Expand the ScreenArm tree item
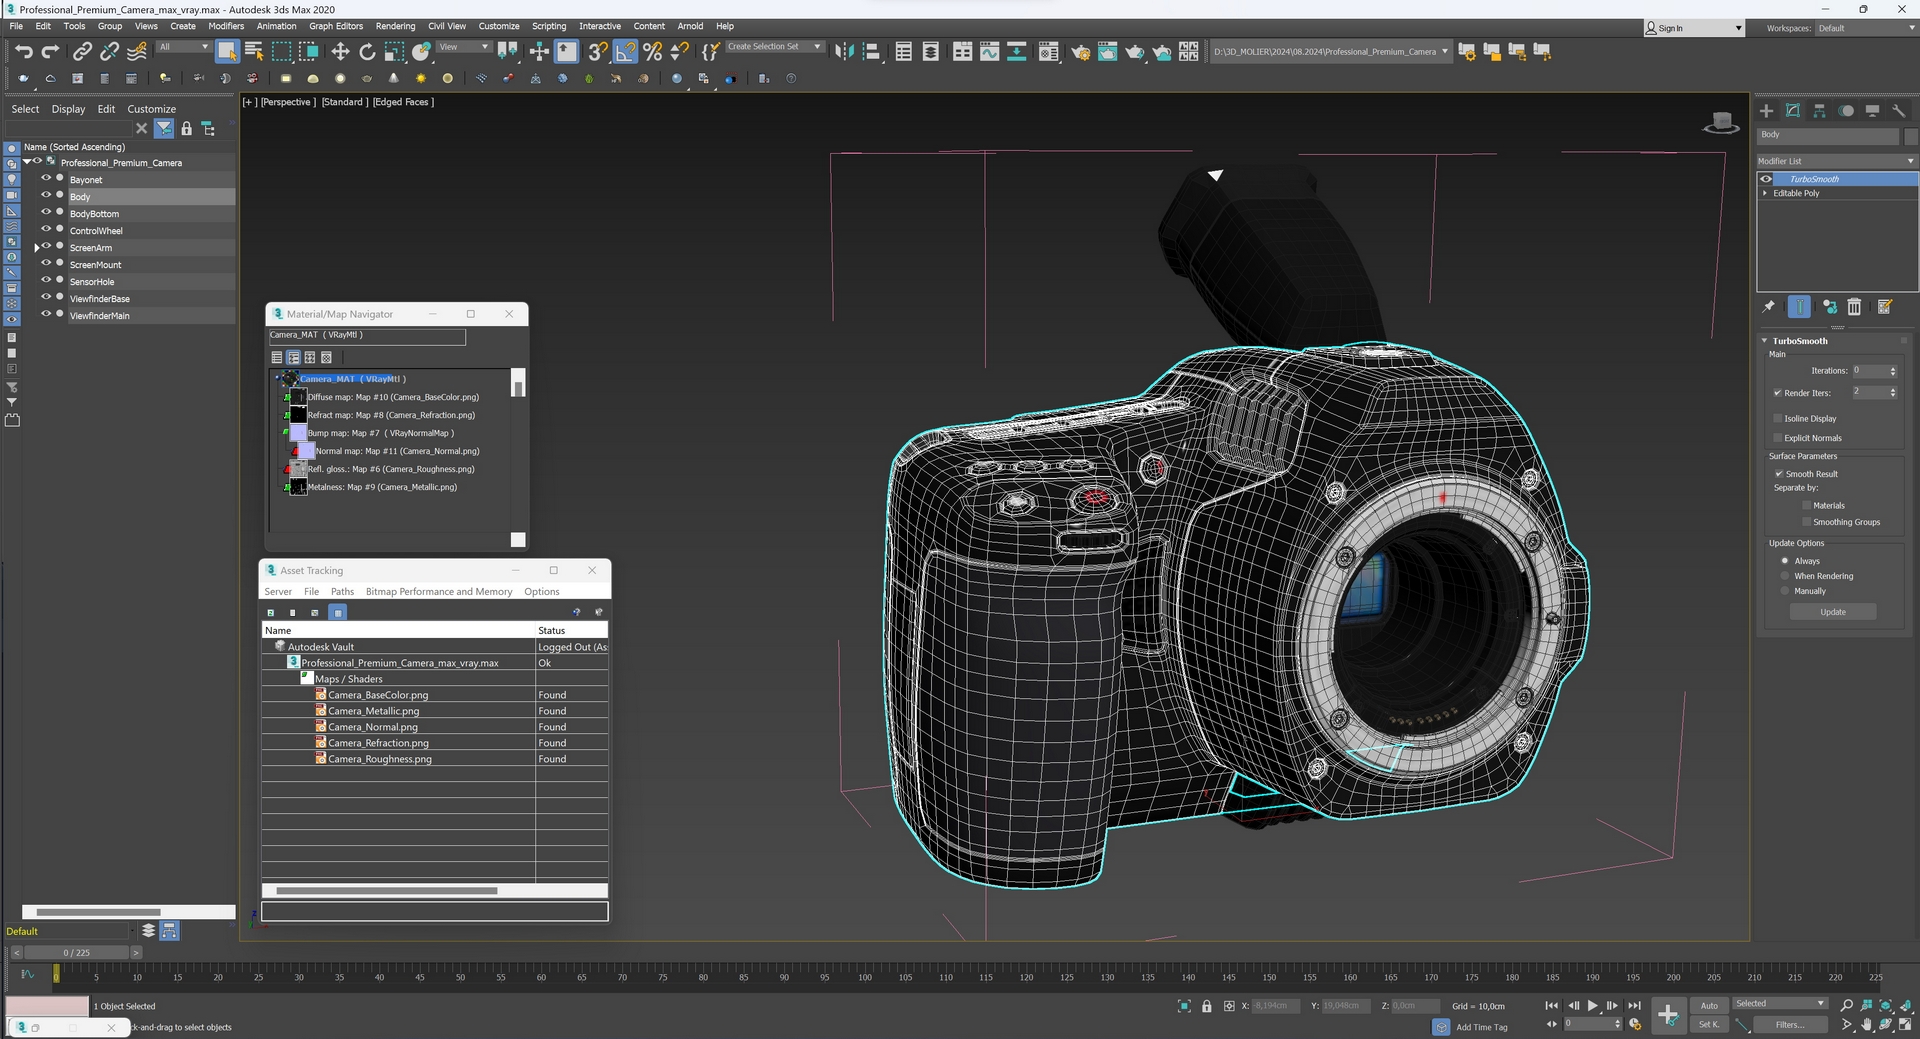The image size is (1920, 1039). click(37, 247)
